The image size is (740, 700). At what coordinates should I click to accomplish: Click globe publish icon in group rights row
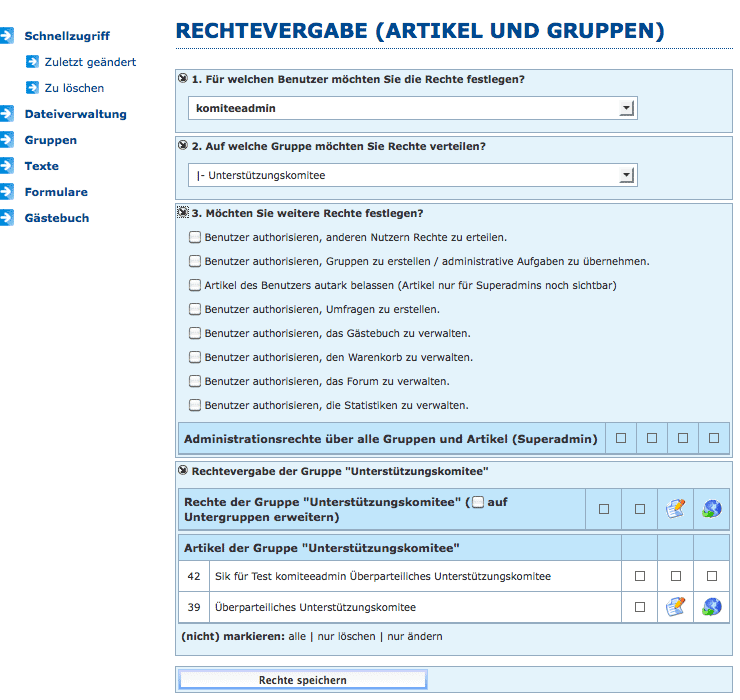click(712, 509)
